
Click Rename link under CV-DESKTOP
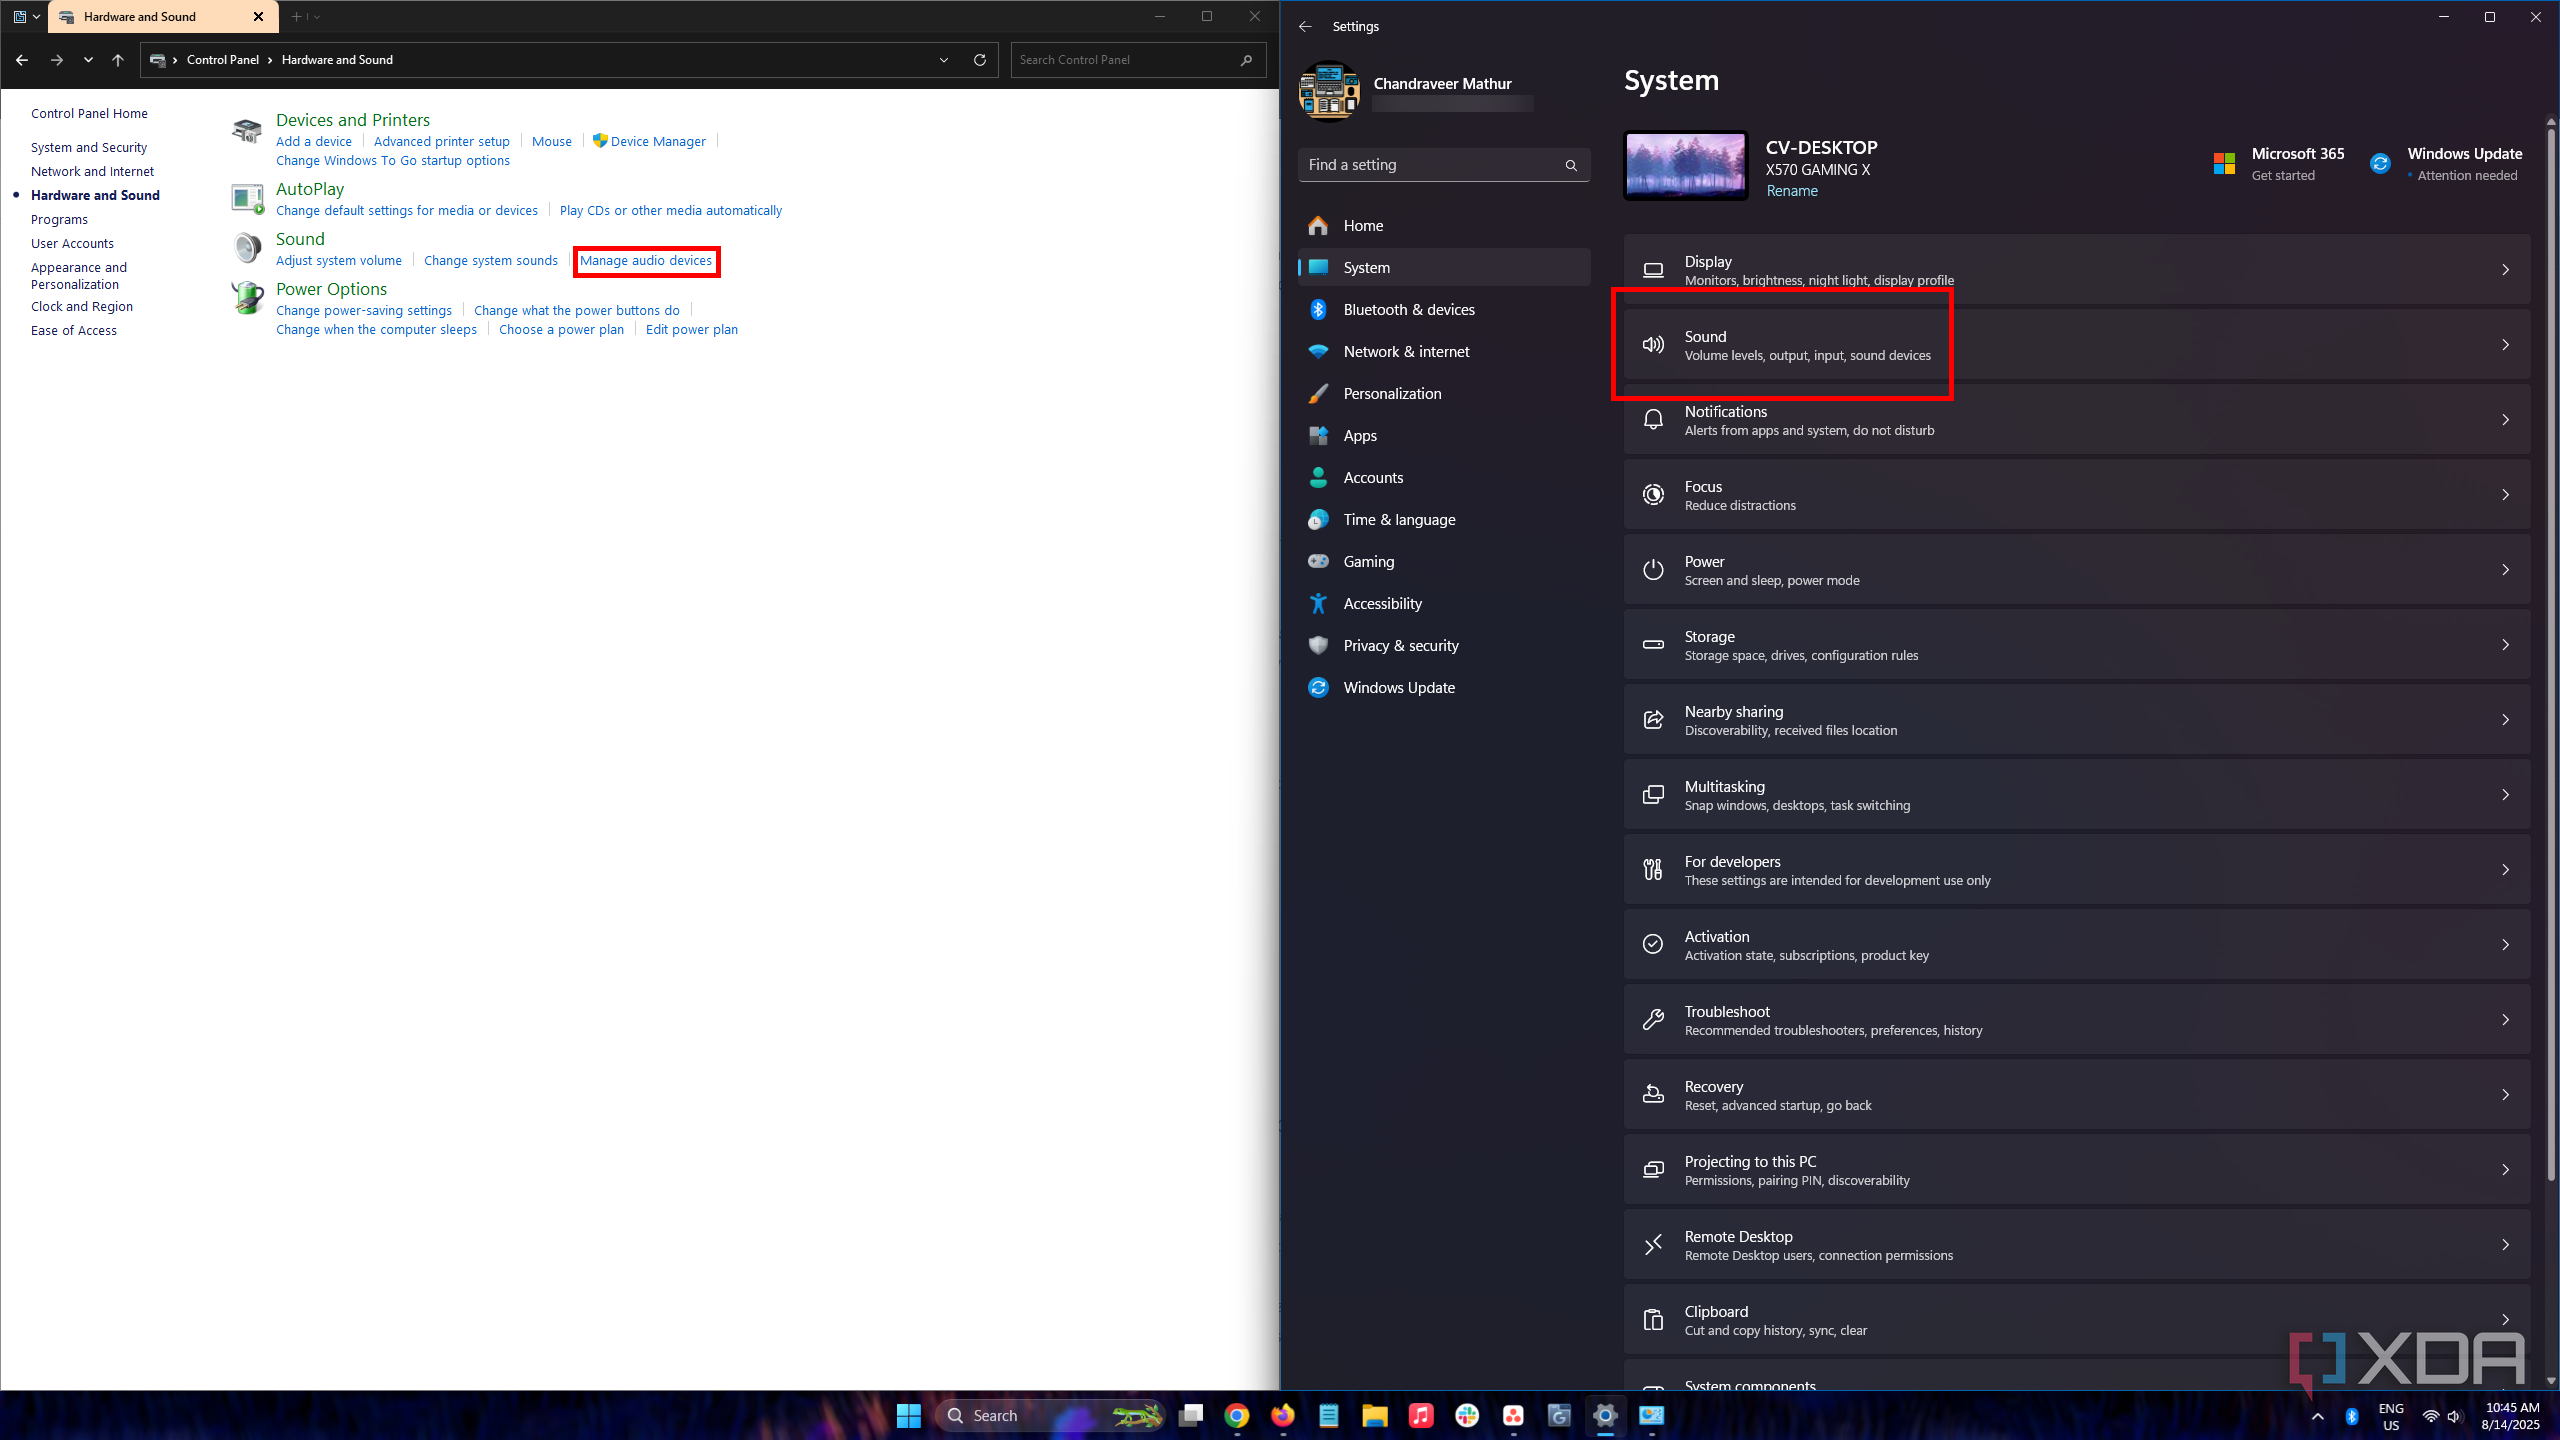tap(1791, 191)
